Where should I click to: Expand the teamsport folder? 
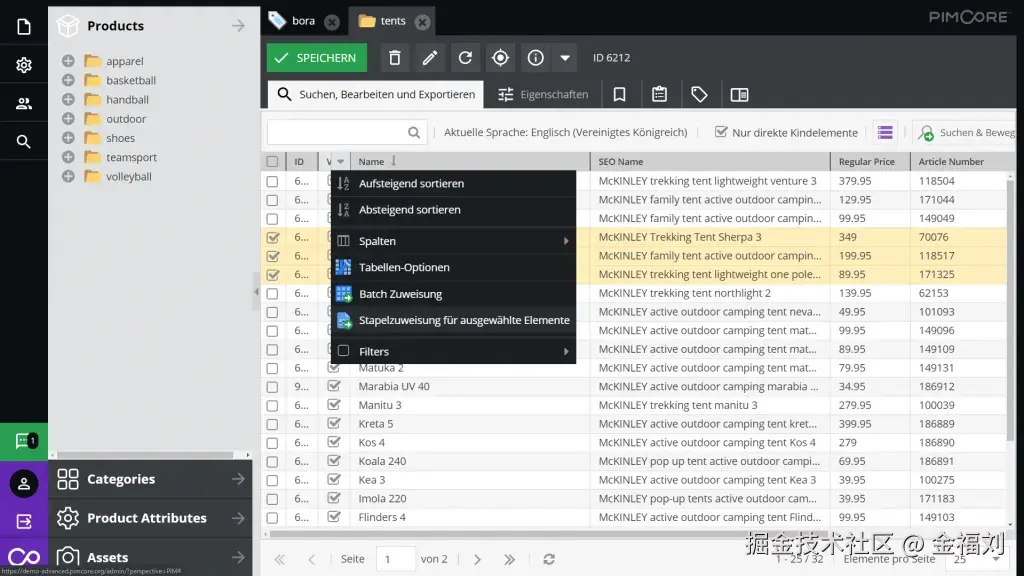pyautogui.click(x=68, y=157)
